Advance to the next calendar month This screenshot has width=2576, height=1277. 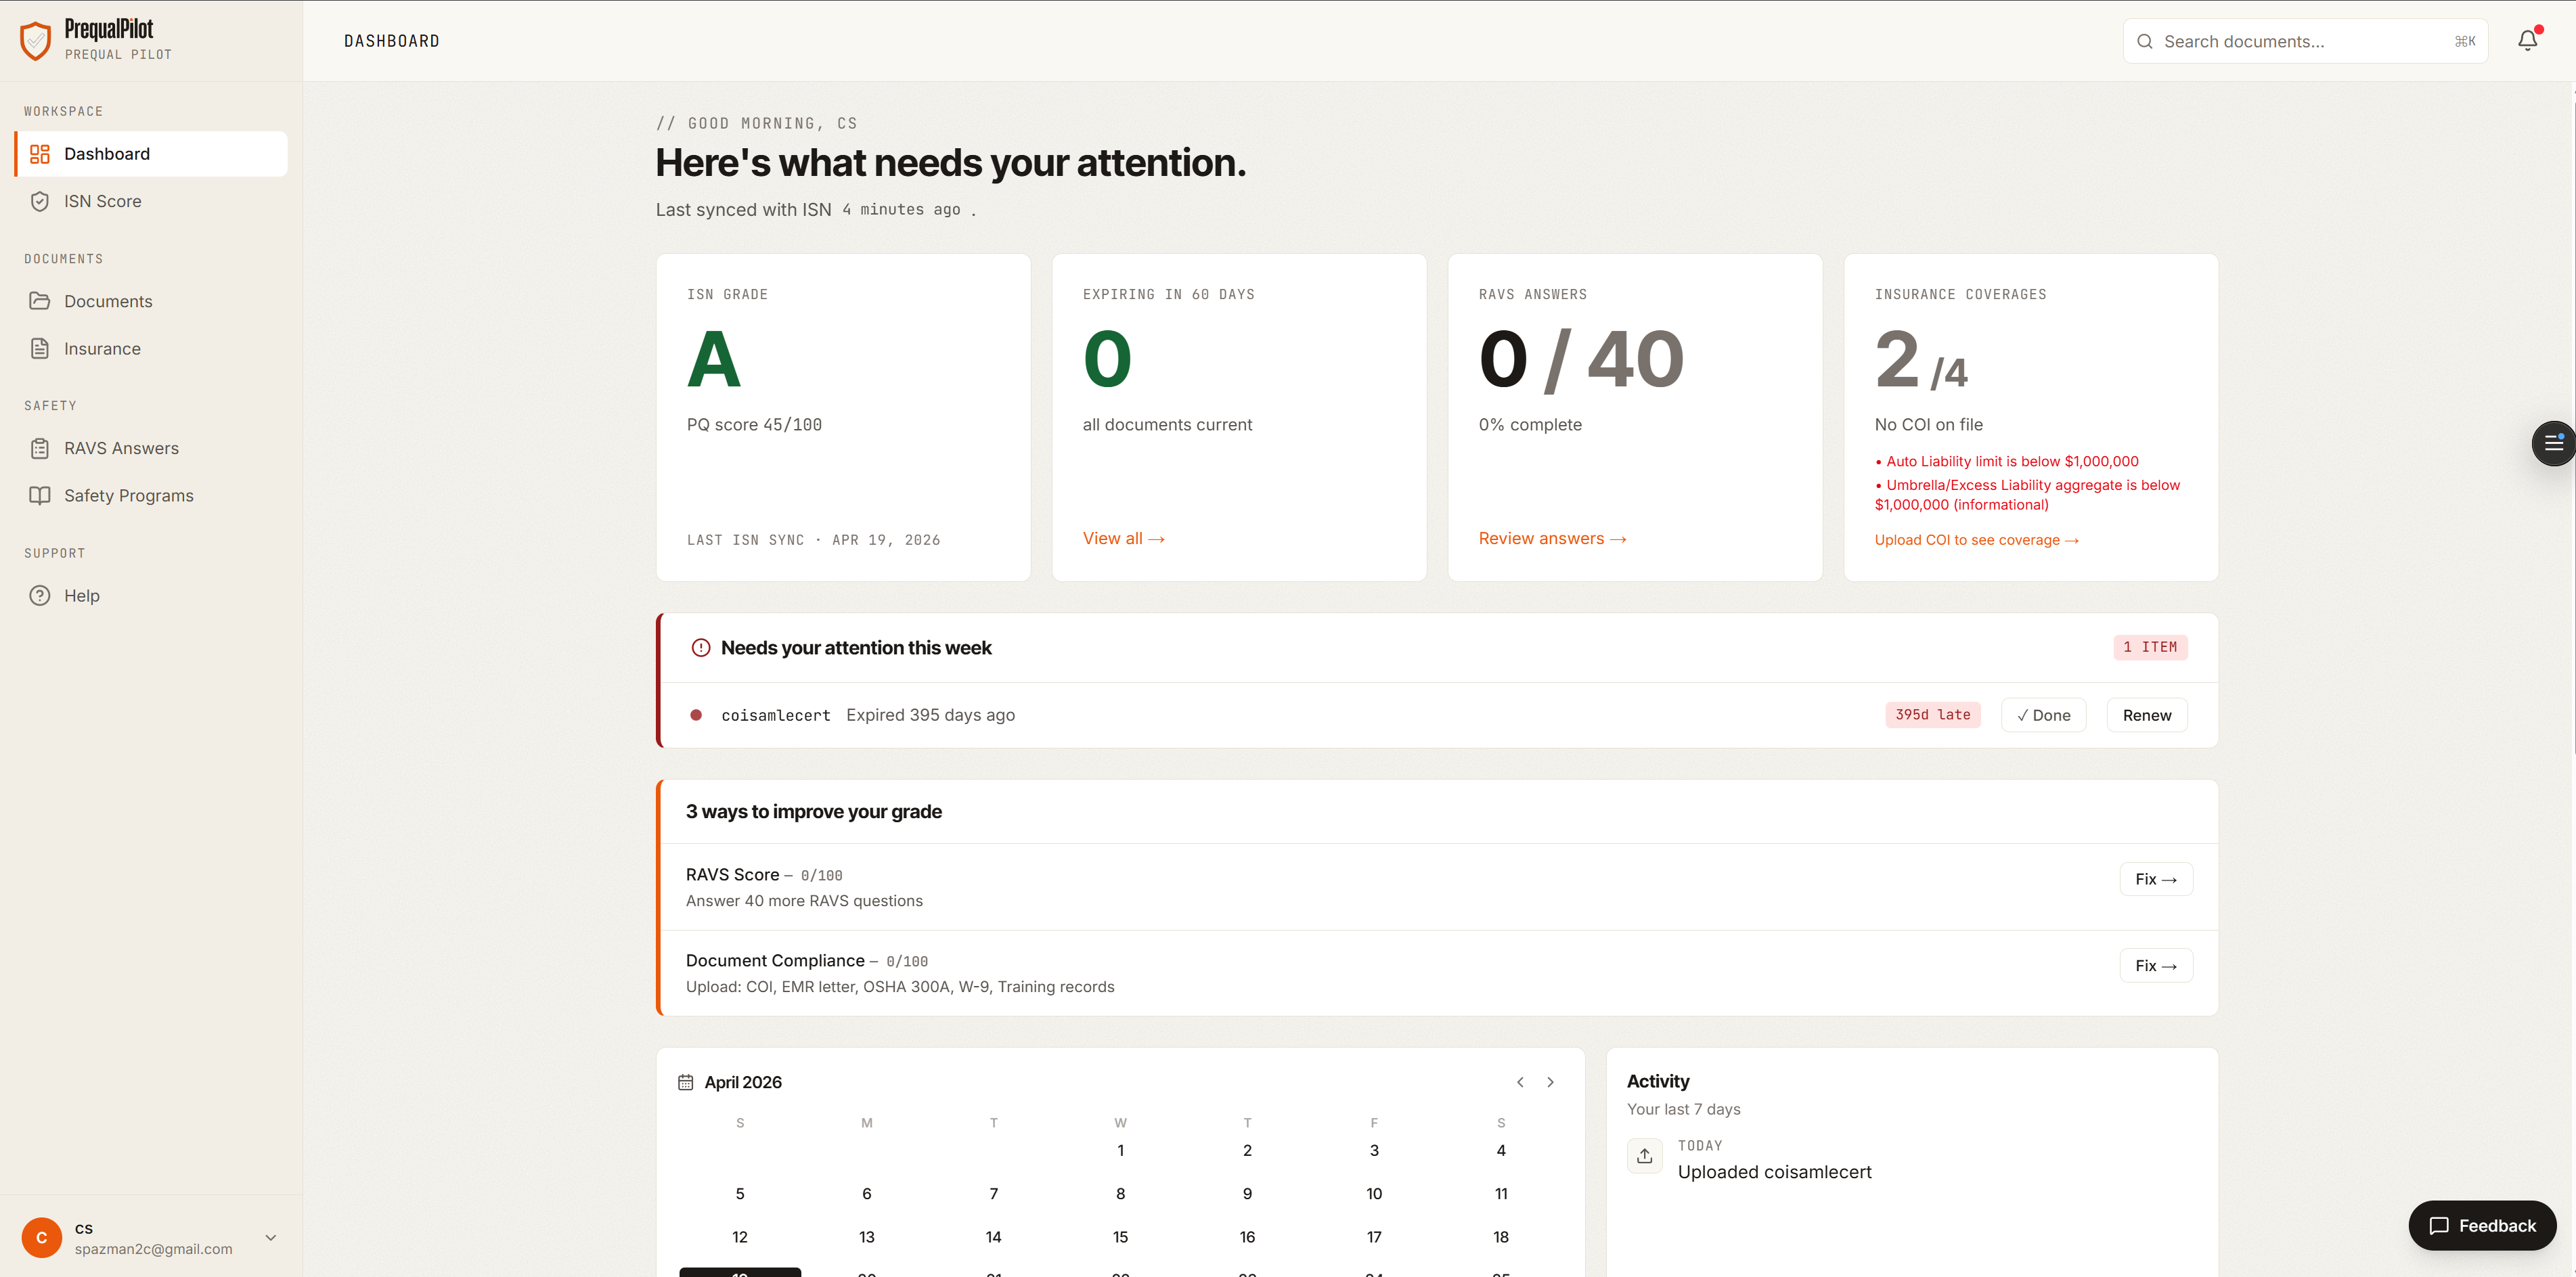1550,1082
